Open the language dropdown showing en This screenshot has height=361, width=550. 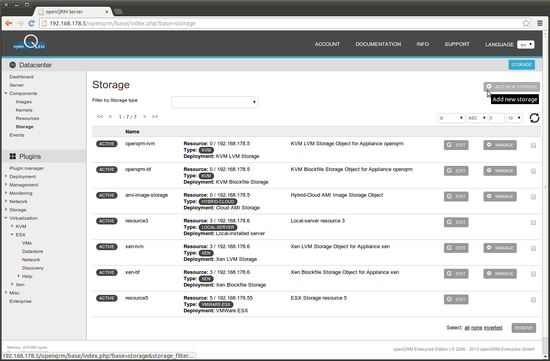(526, 45)
